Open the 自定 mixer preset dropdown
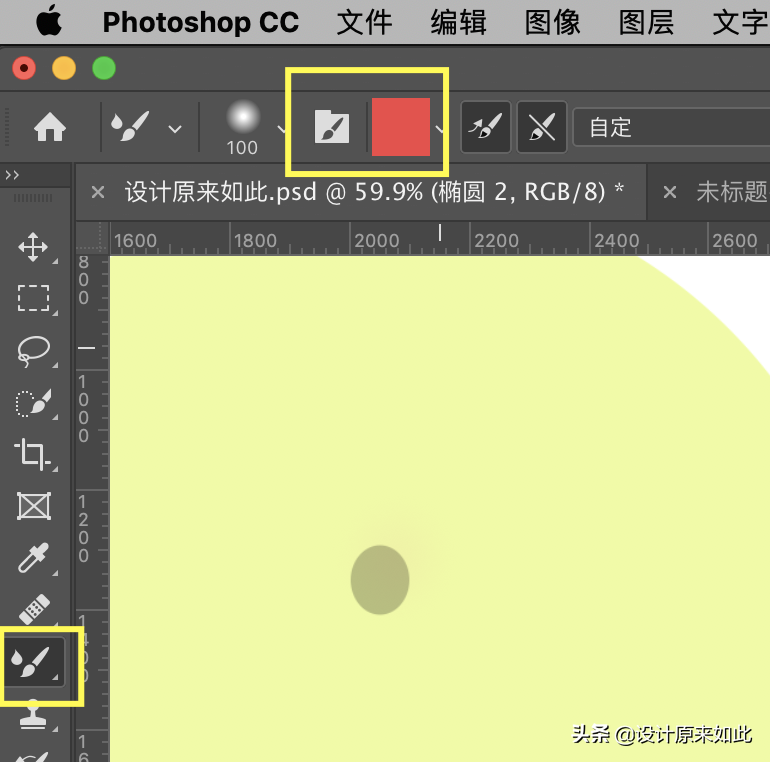This screenshot has width=770, height=762. 670,128
